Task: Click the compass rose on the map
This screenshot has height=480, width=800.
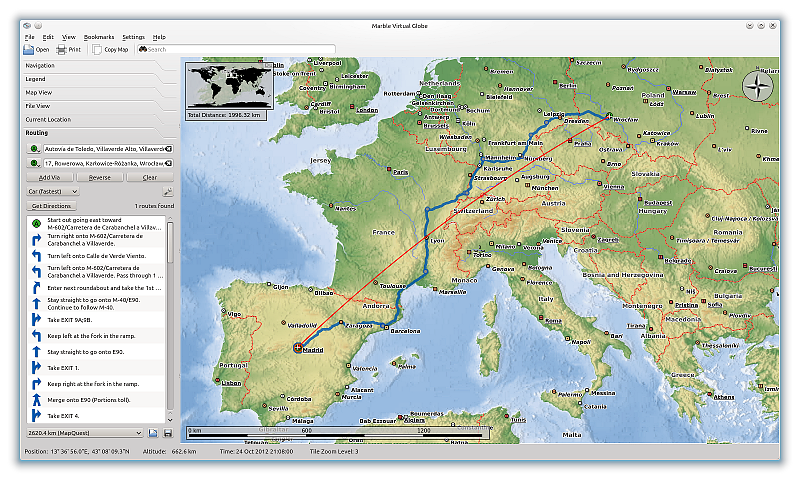Action: tap(757, 86)
